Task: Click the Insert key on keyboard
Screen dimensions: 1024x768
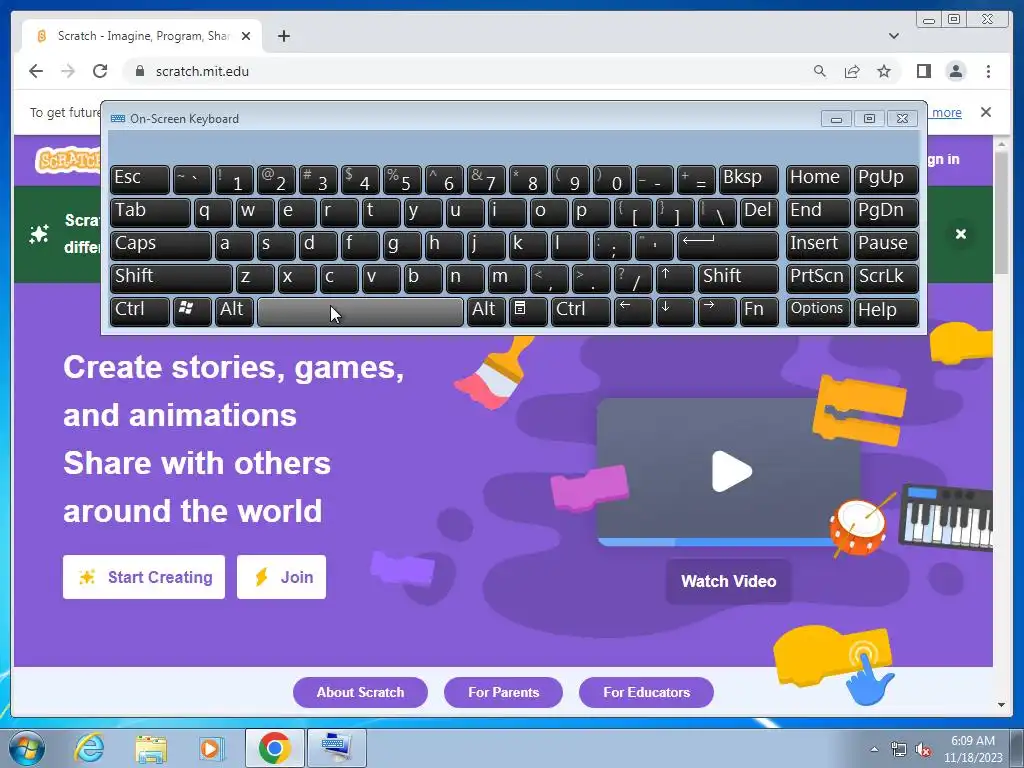Action: pos(818,245)
